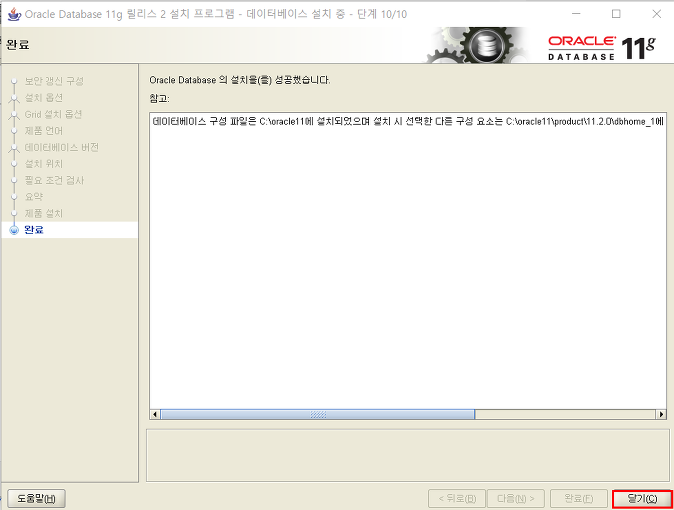Click the empty scrollbar track right of thumb

coord(566,415)
